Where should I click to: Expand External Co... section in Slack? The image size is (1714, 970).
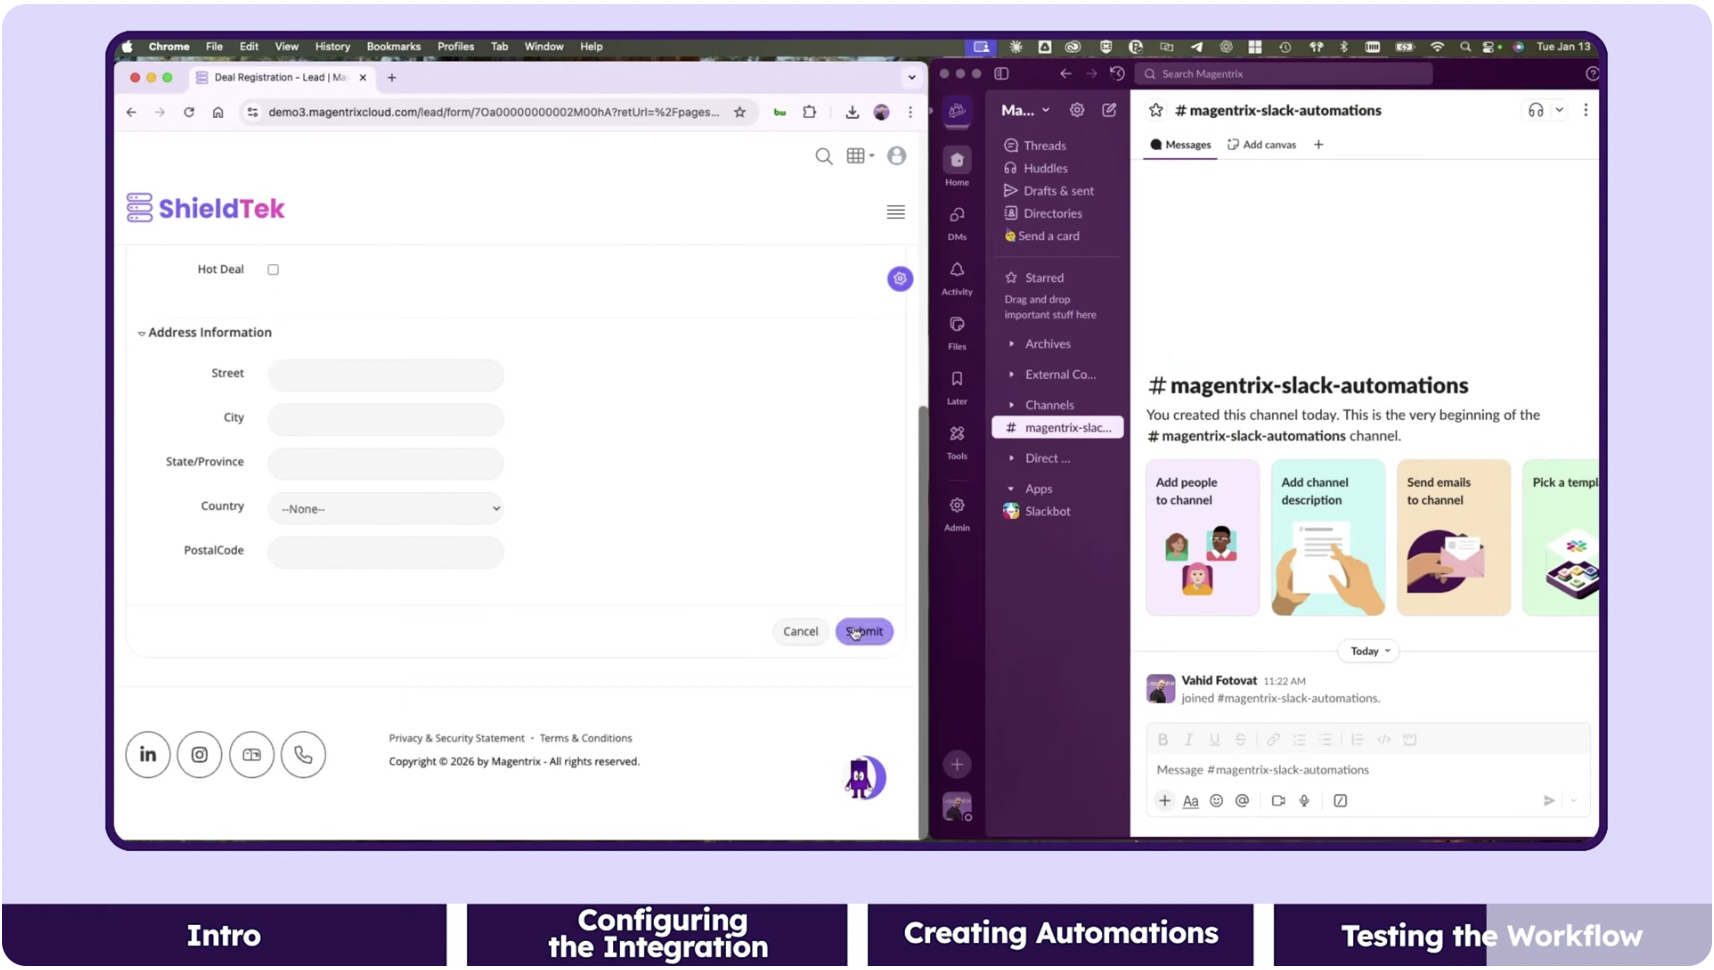click(x=1011, y=375)
